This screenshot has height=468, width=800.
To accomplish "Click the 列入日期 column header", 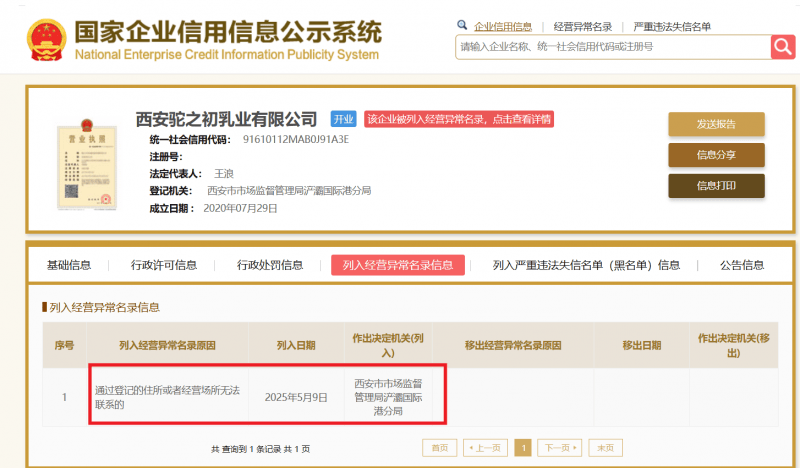I will [296, 346].
